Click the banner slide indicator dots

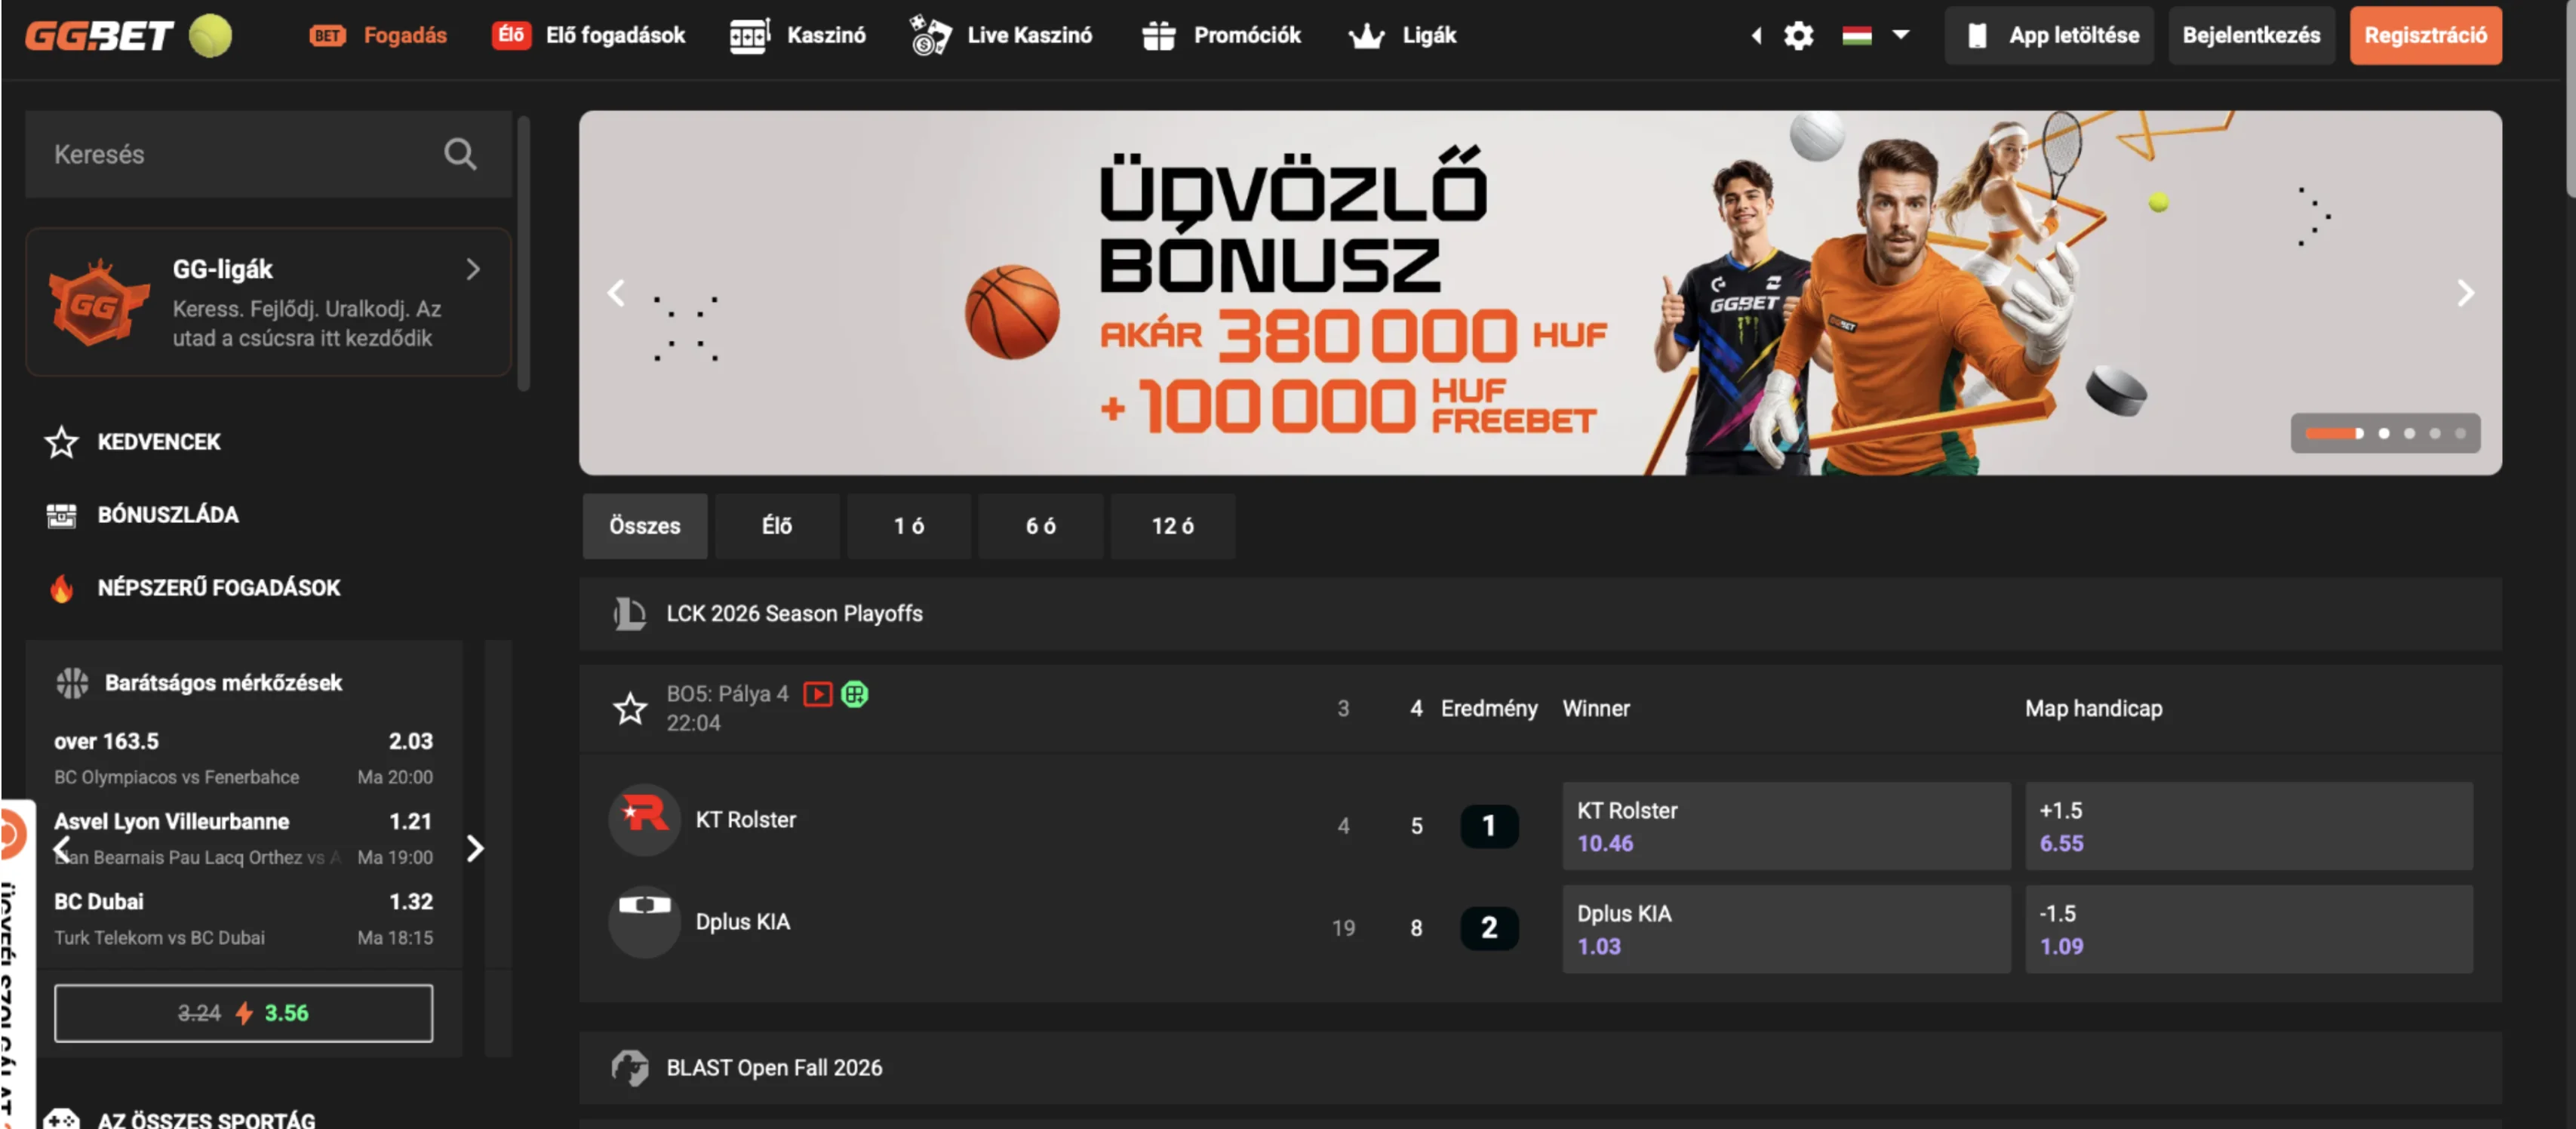pyautogui.click(x=2385, y=433)
